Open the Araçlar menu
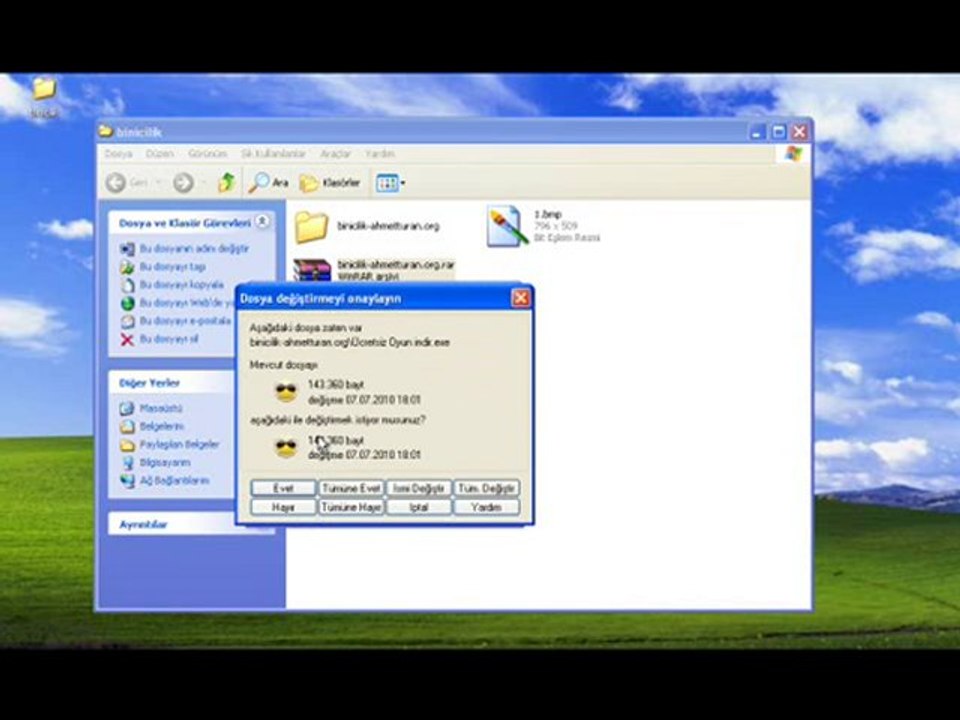Viewport: 960px width, 720px height. coord(336,154)
